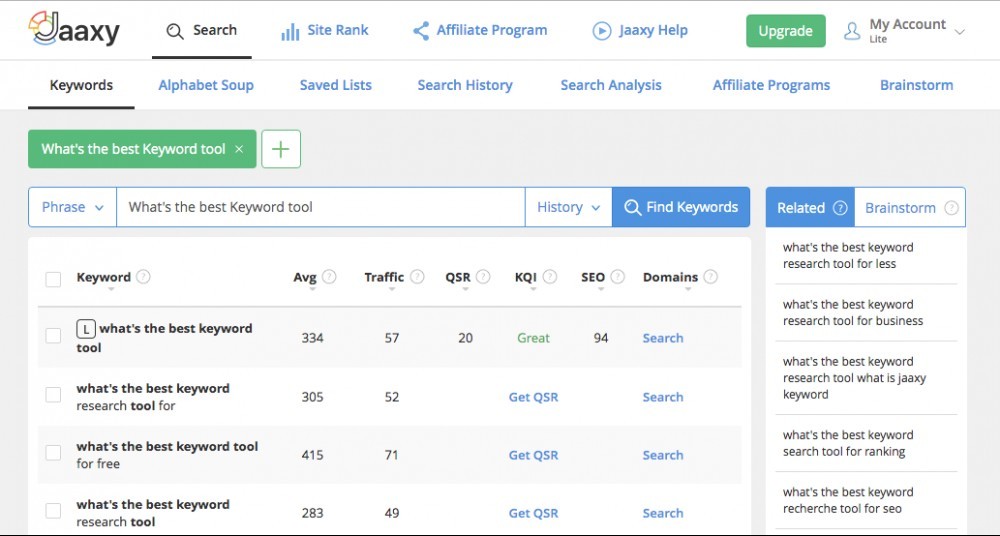Open the help icon next to Keyword column

coord(143,277)
